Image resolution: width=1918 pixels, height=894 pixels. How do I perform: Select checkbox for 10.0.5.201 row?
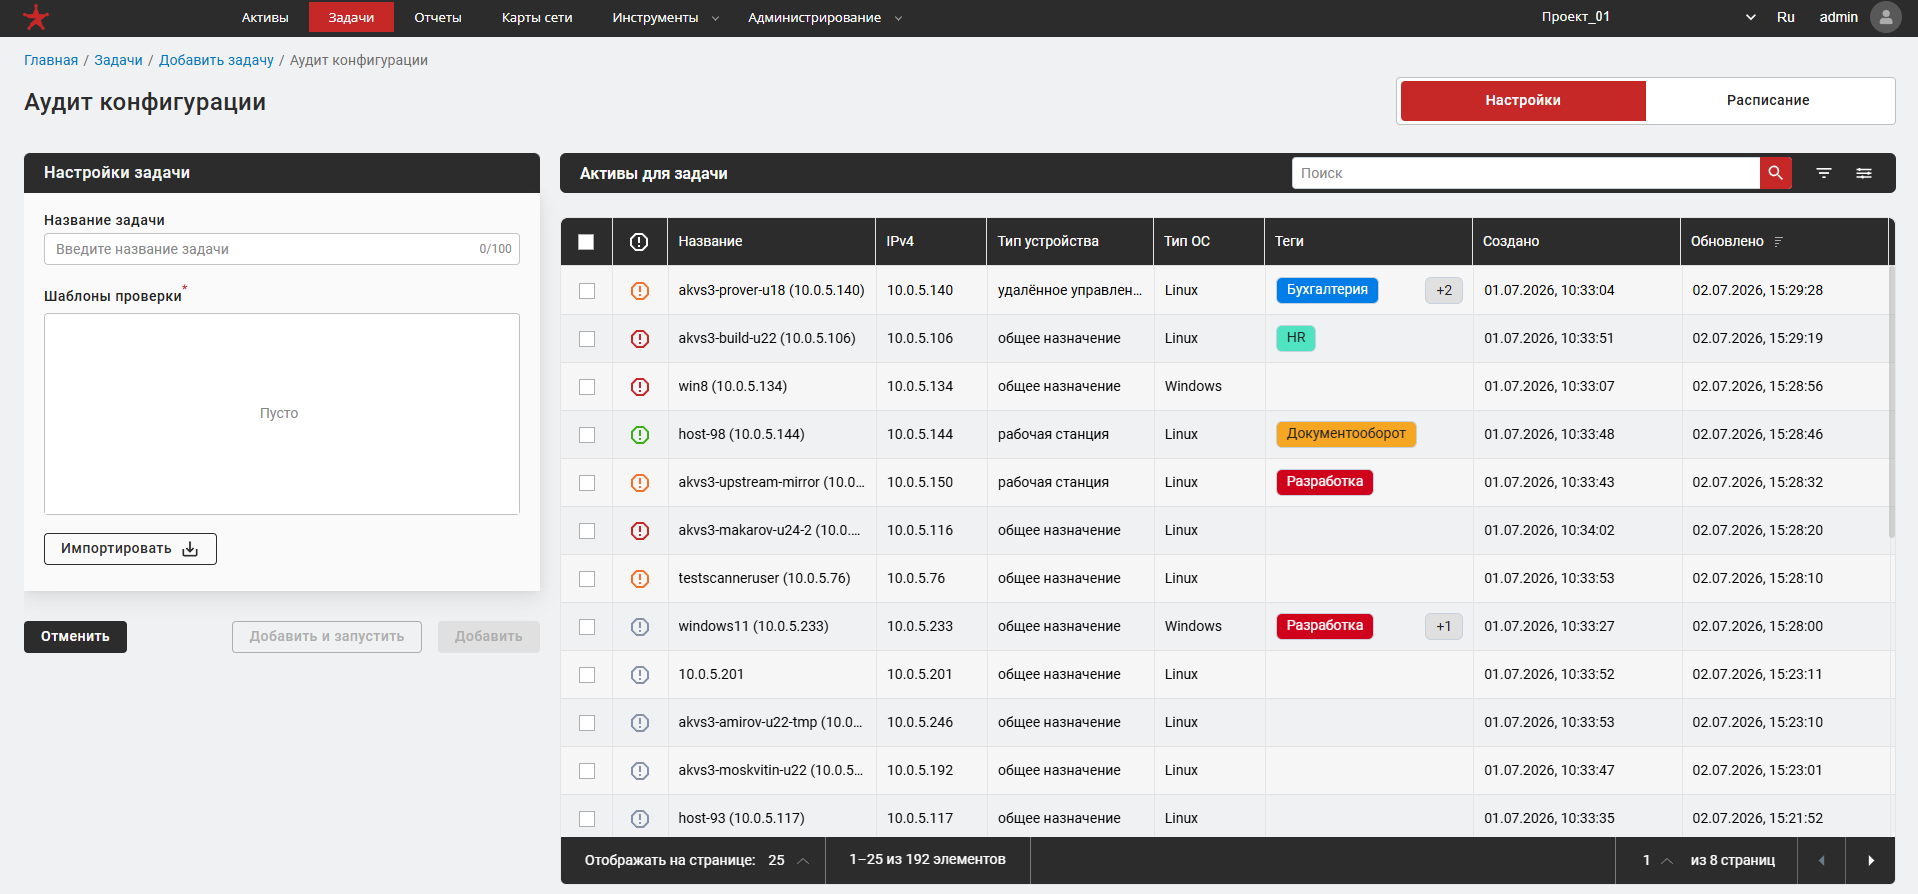(587, 675)
